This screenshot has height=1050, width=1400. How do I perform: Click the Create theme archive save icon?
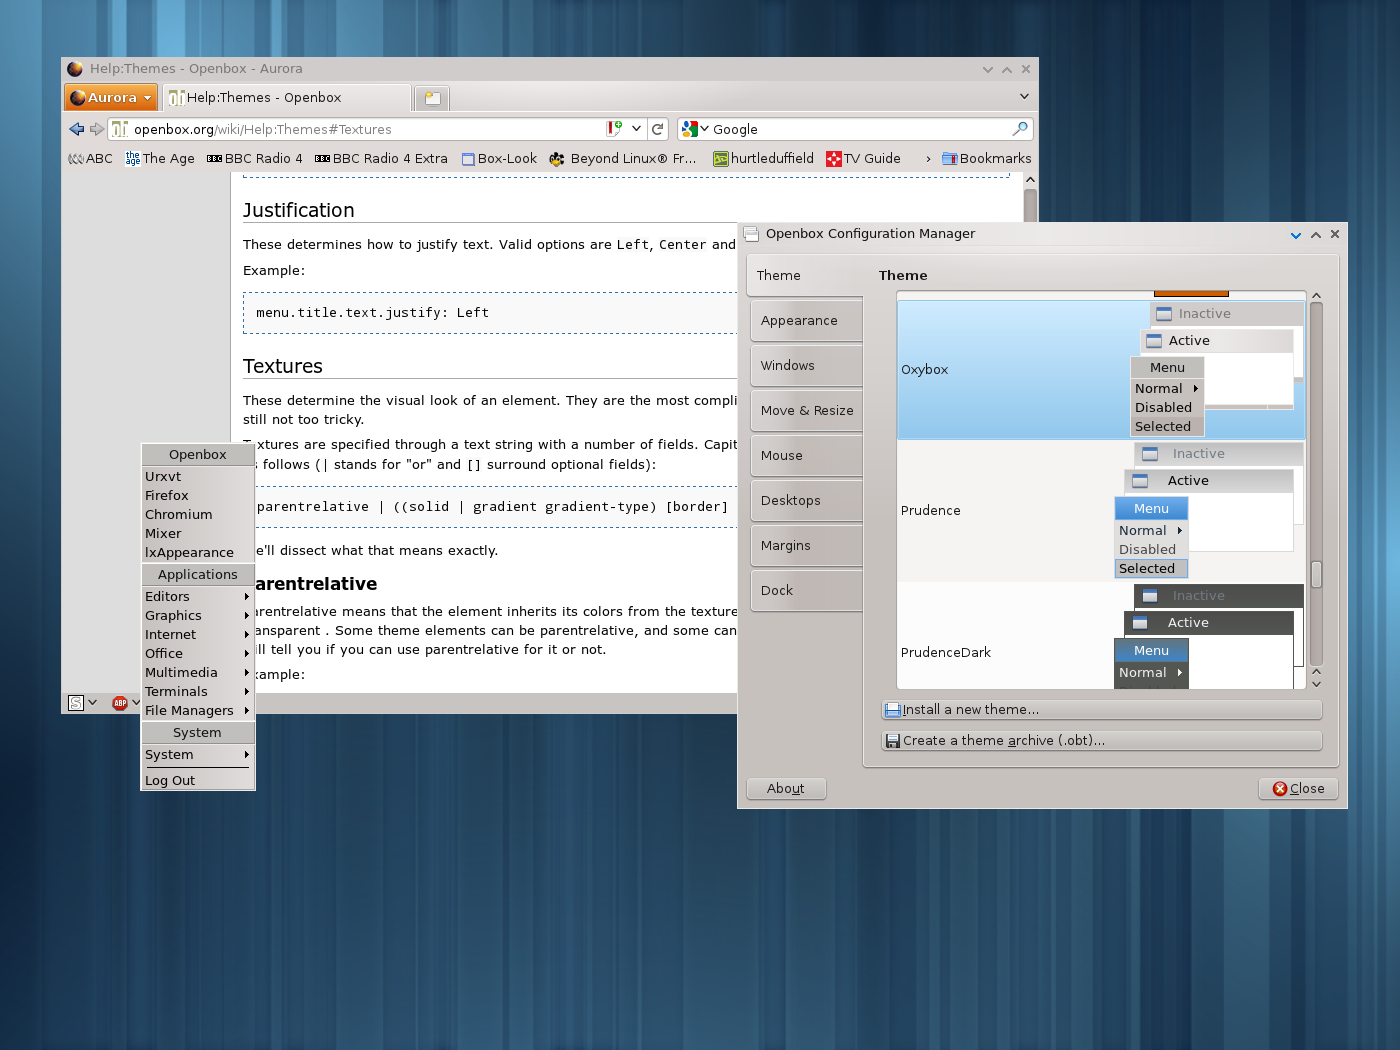click(893, 741)
